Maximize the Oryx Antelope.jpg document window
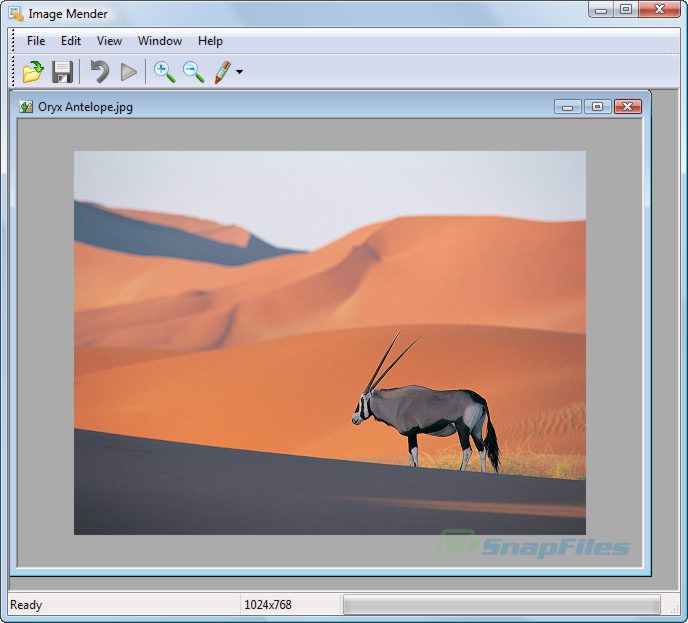 point(597,106)
